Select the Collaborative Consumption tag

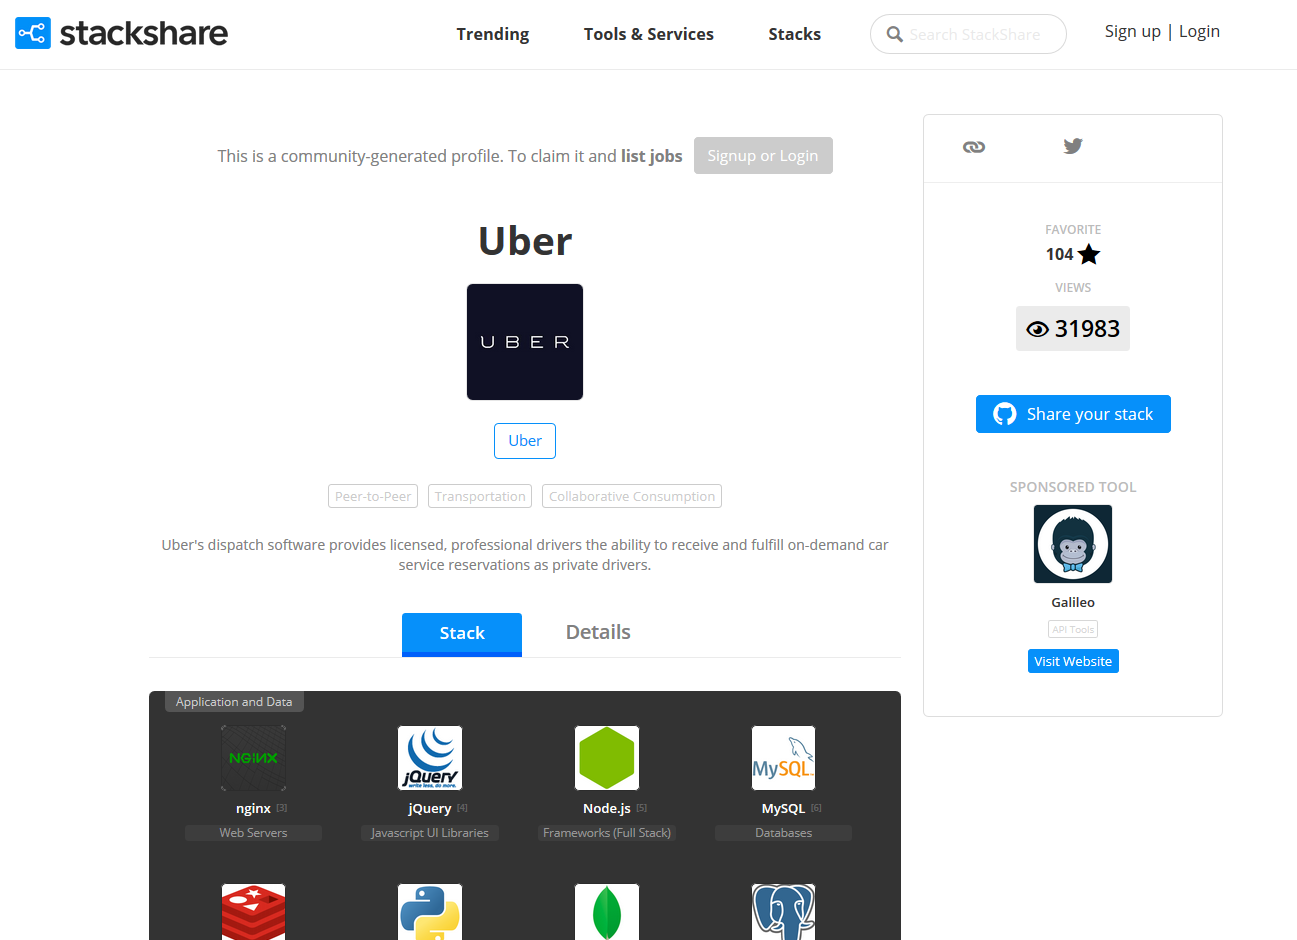(632, 496)
